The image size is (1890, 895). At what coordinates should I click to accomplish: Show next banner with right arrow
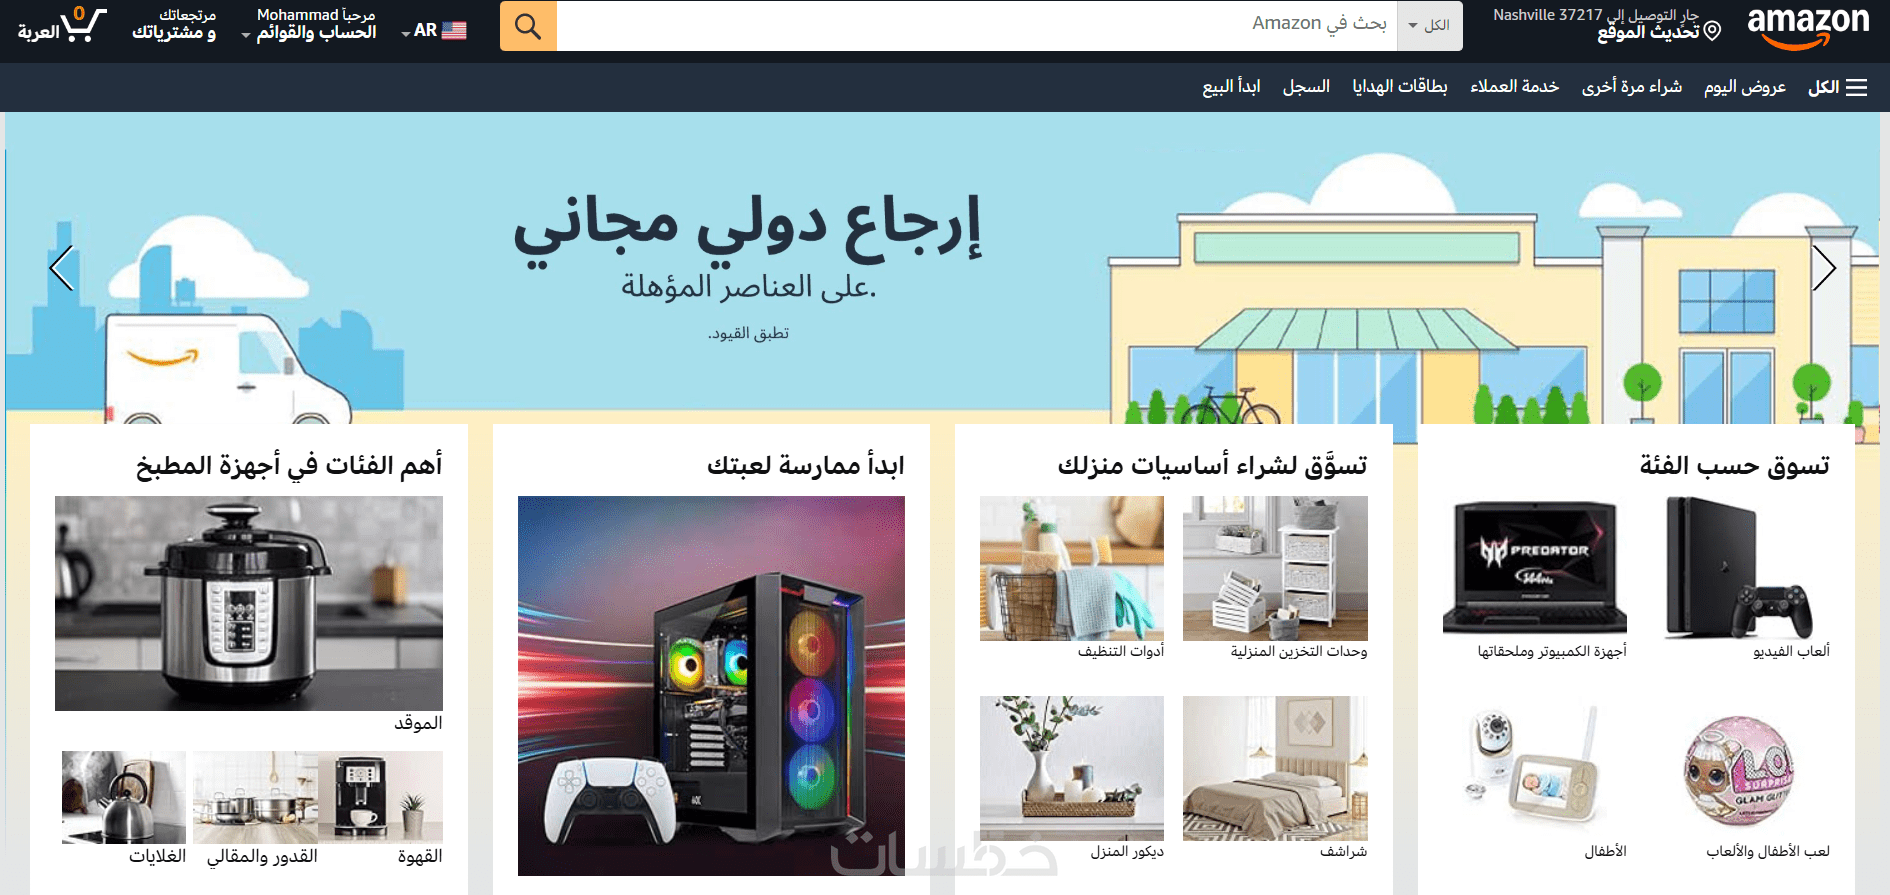(1824, 268)
